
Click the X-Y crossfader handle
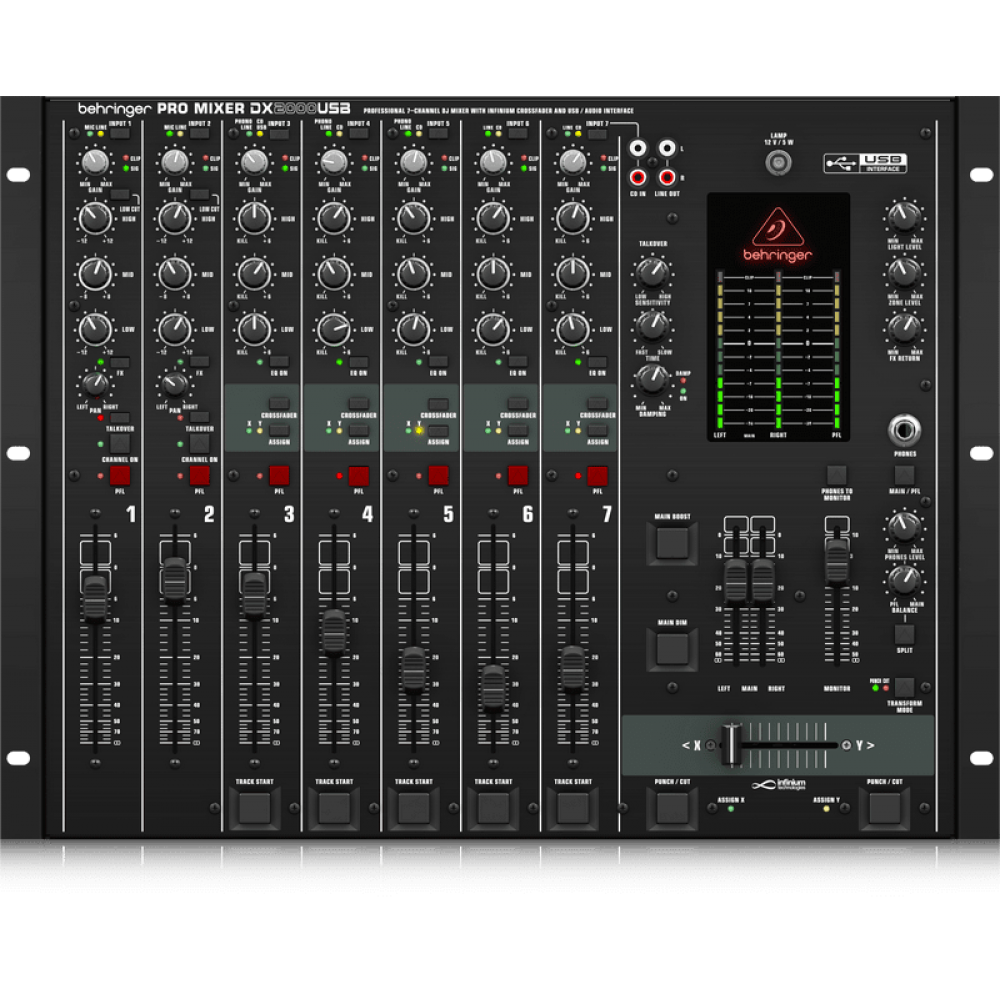click(732, 744)
